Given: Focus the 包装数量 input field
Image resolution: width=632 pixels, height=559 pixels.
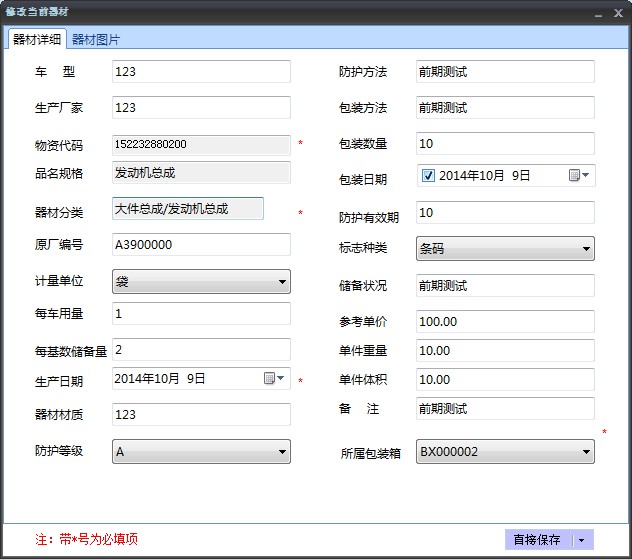Looking at the screenshot, I should pos(505,144).
